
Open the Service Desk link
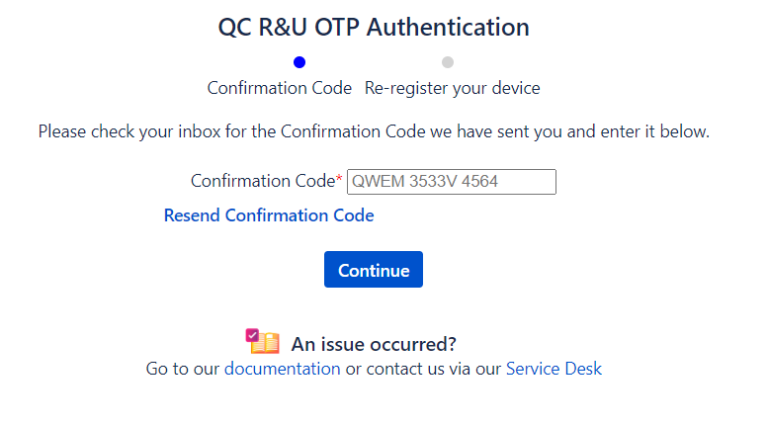pyautogui.click(x=553, y=368)
